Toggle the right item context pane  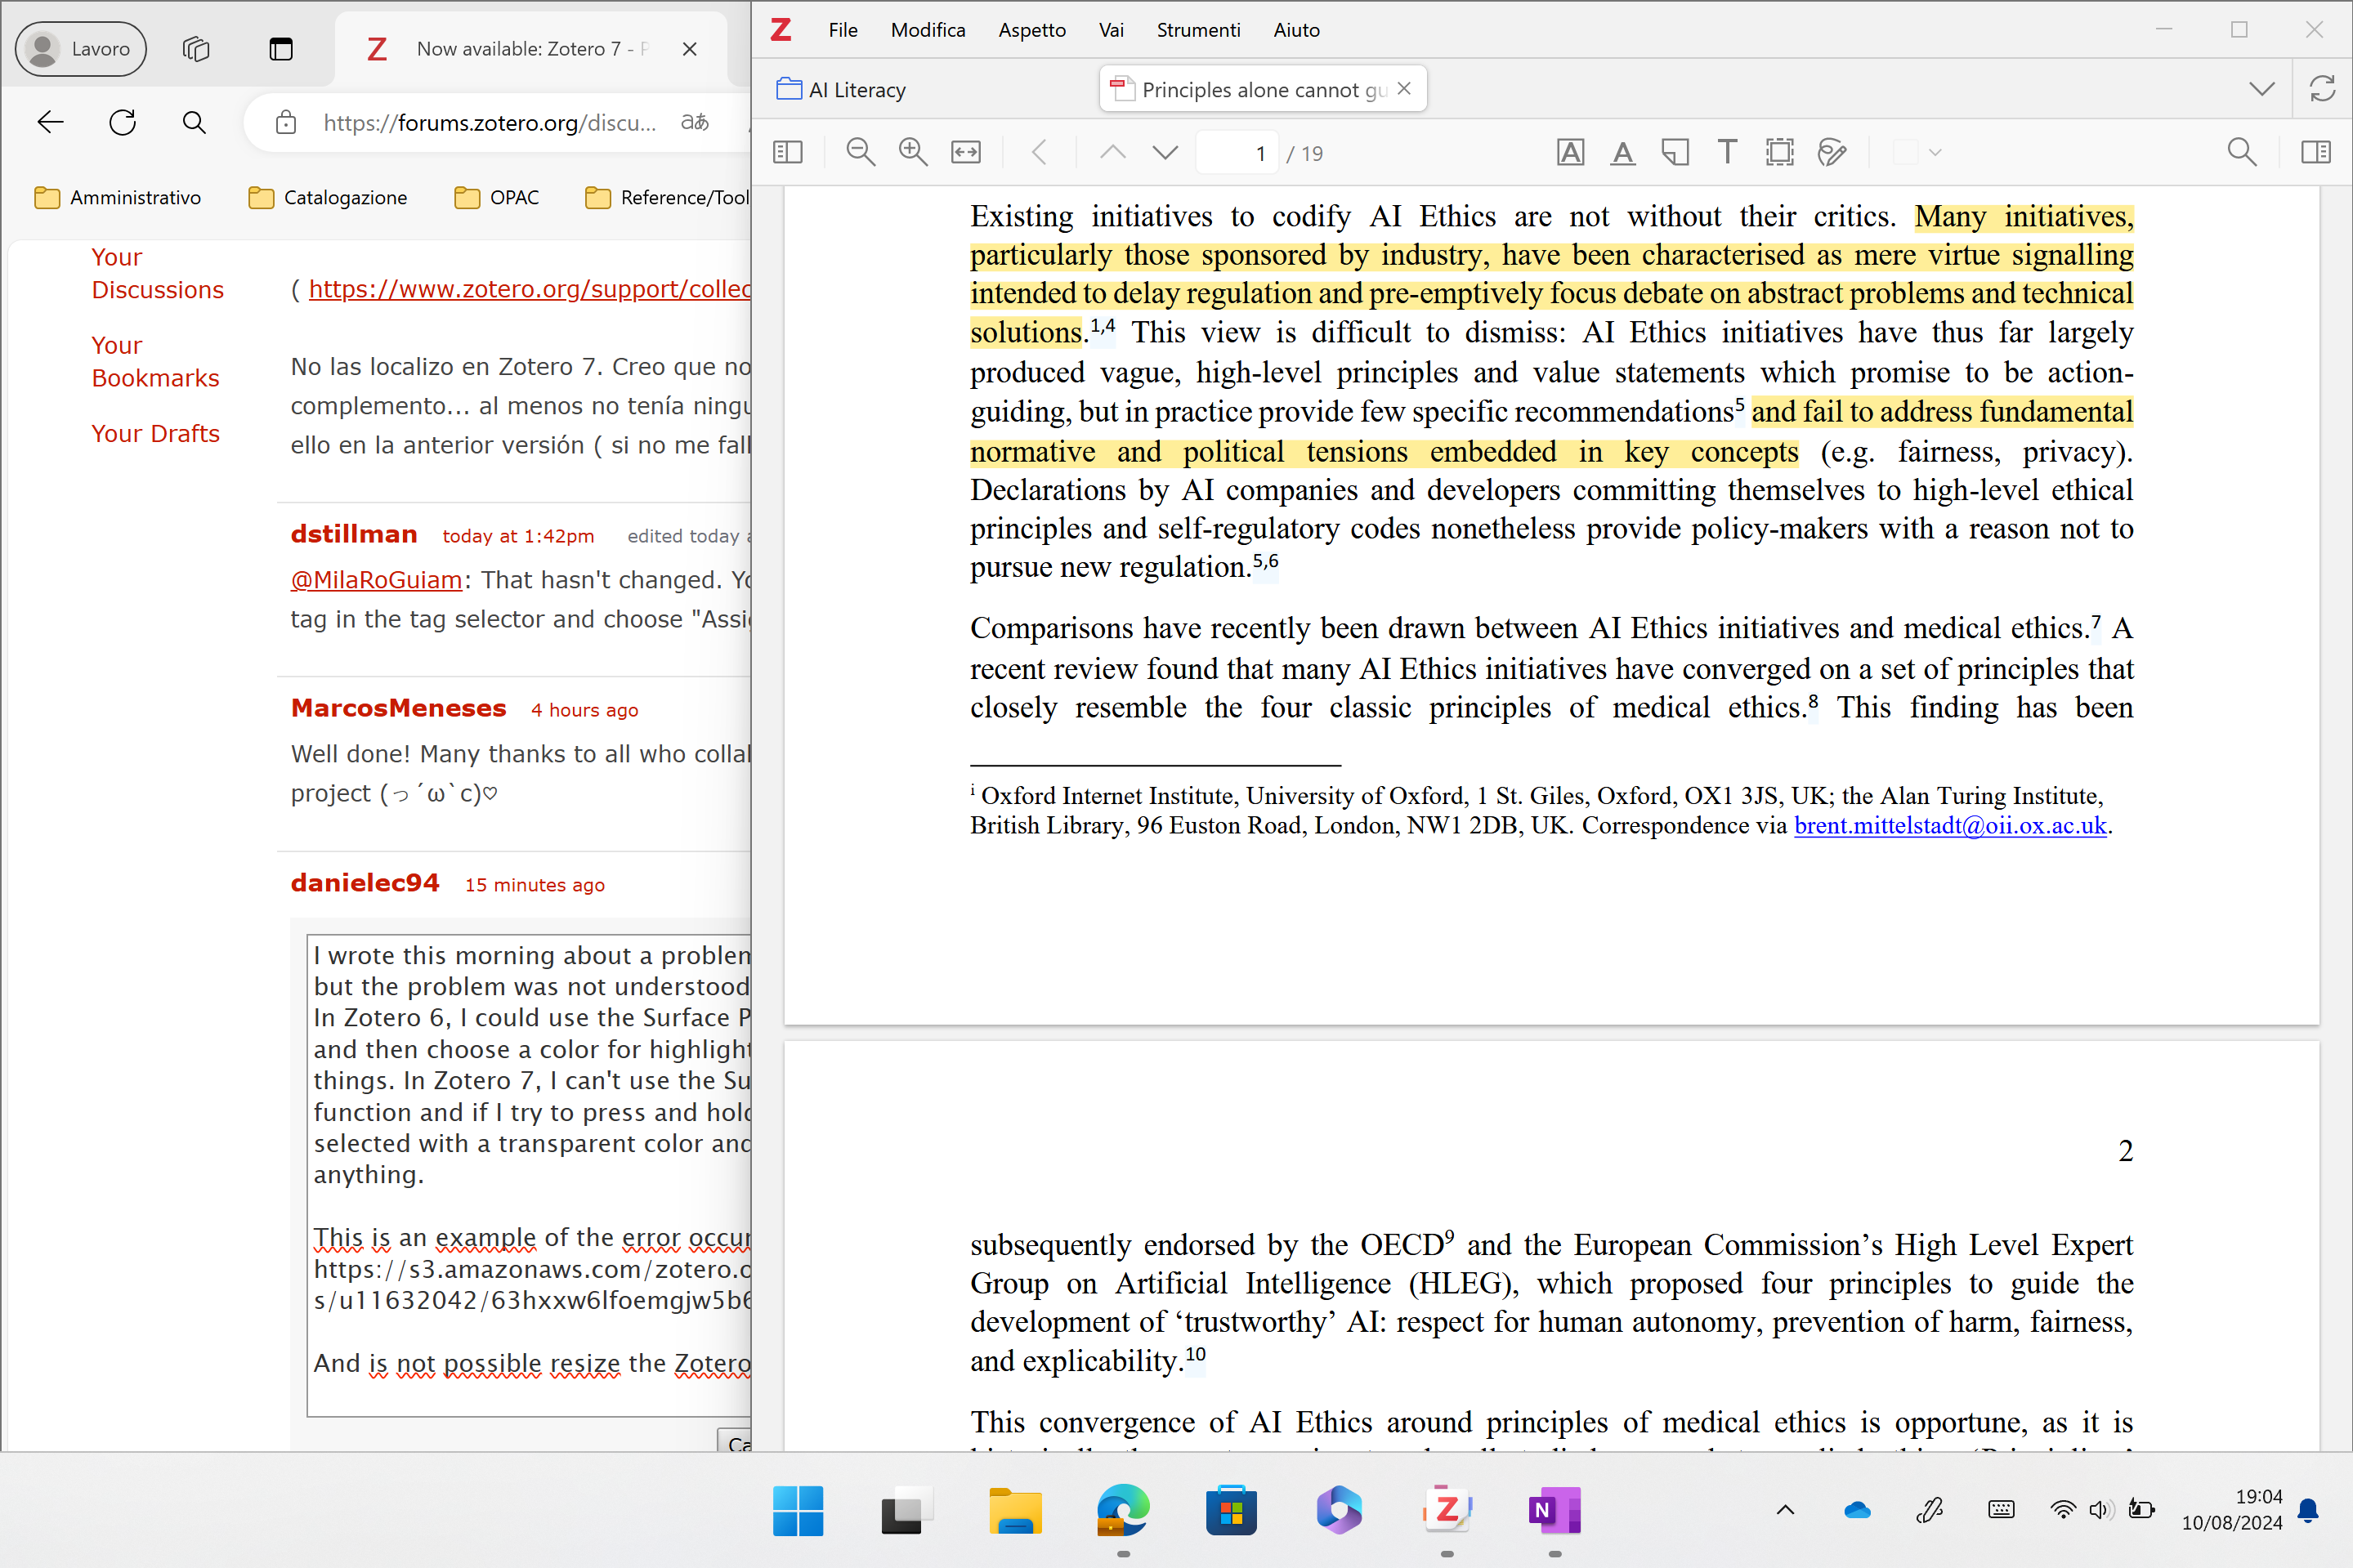point(2315,153)
